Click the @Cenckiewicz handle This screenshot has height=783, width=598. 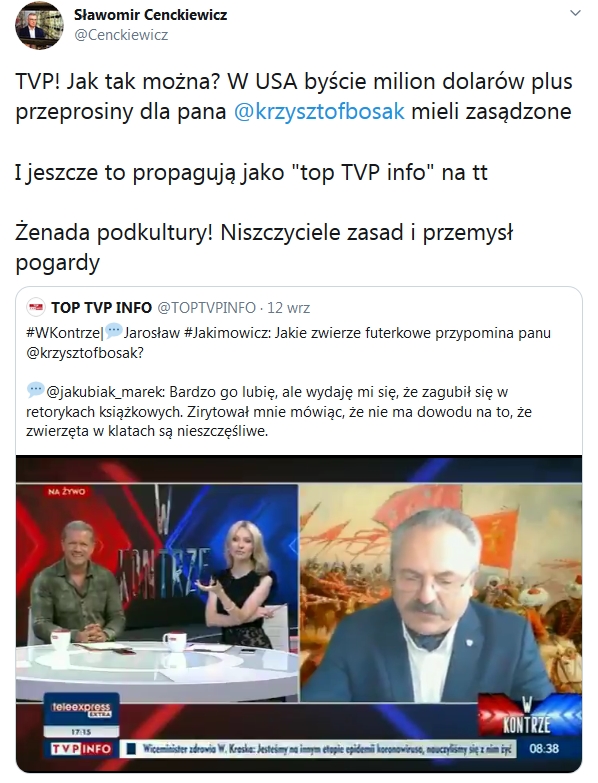pyautogui.click(x=121, y=35)
